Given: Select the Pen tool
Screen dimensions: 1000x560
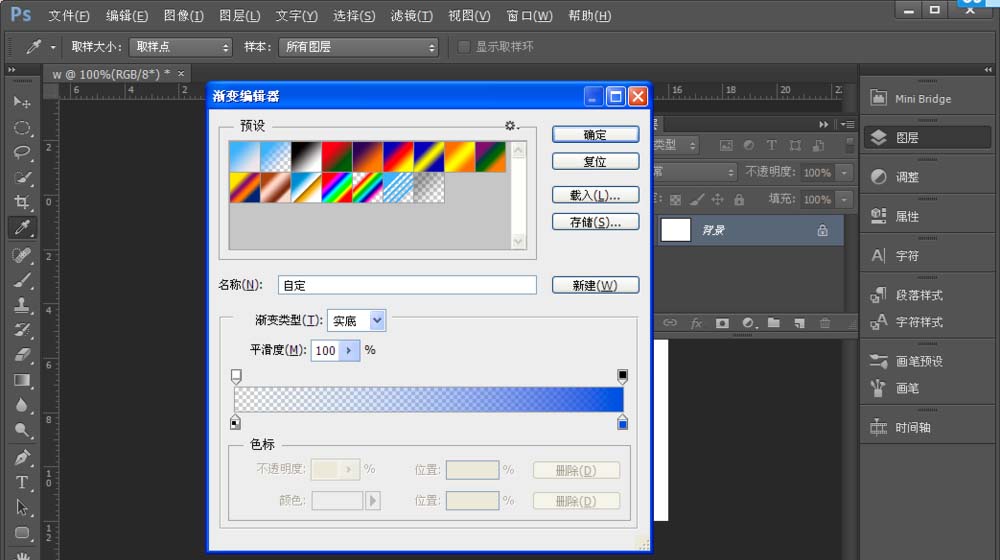Looking at the screenshot, I should tap(21, 457).
